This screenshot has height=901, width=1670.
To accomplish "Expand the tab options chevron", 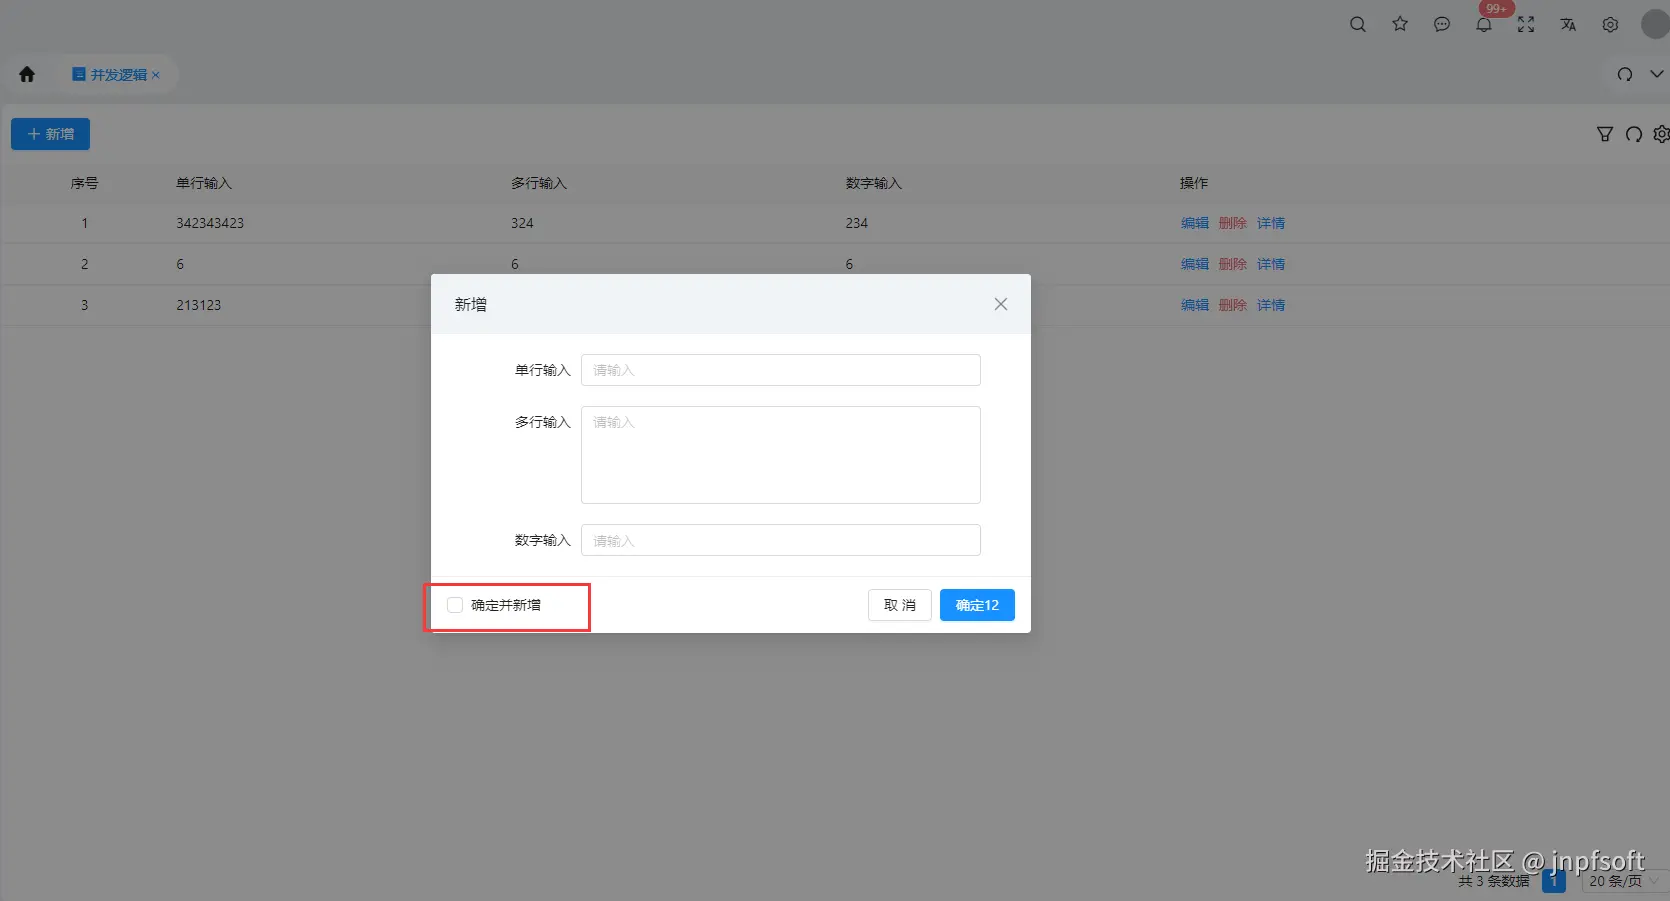I will point(1657,74).
